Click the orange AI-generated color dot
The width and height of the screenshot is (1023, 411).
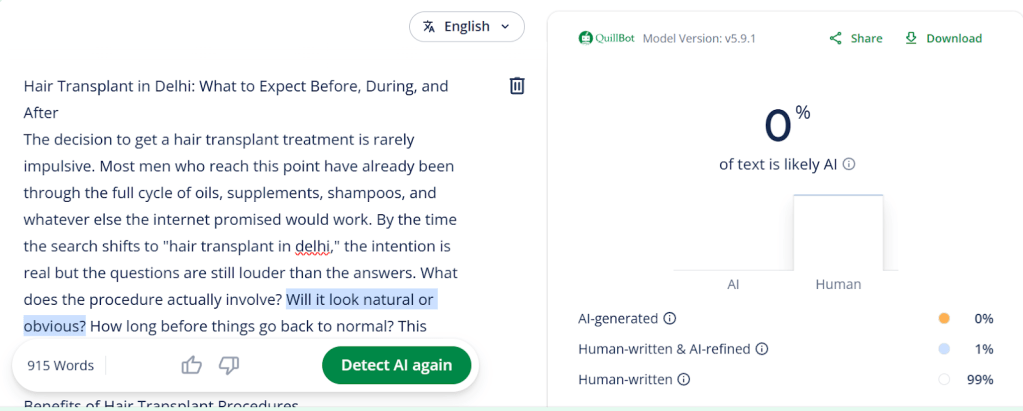click(943, 319)
